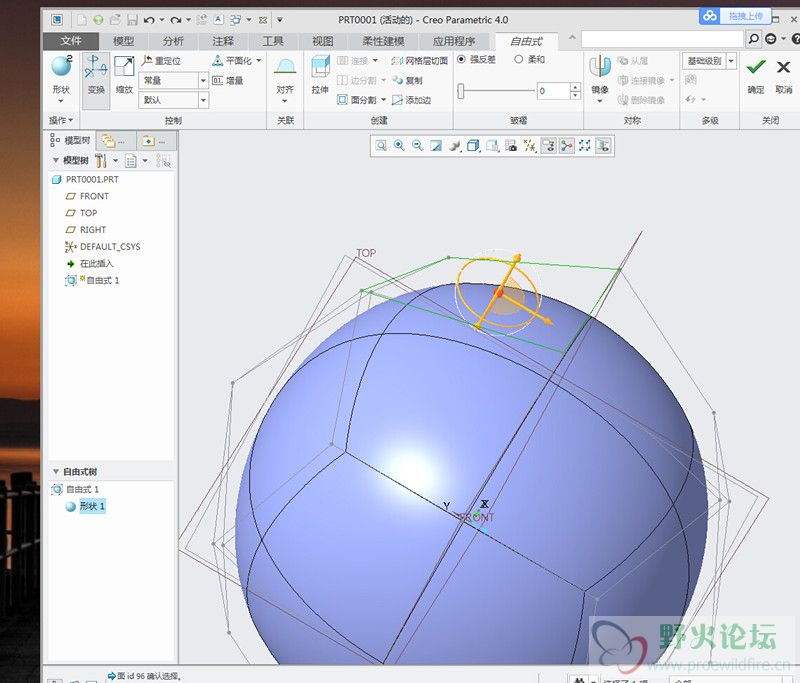Select the 拉伸 (Extrude) tool
Screen dimensions: 800x683
[x=320, y=75]
